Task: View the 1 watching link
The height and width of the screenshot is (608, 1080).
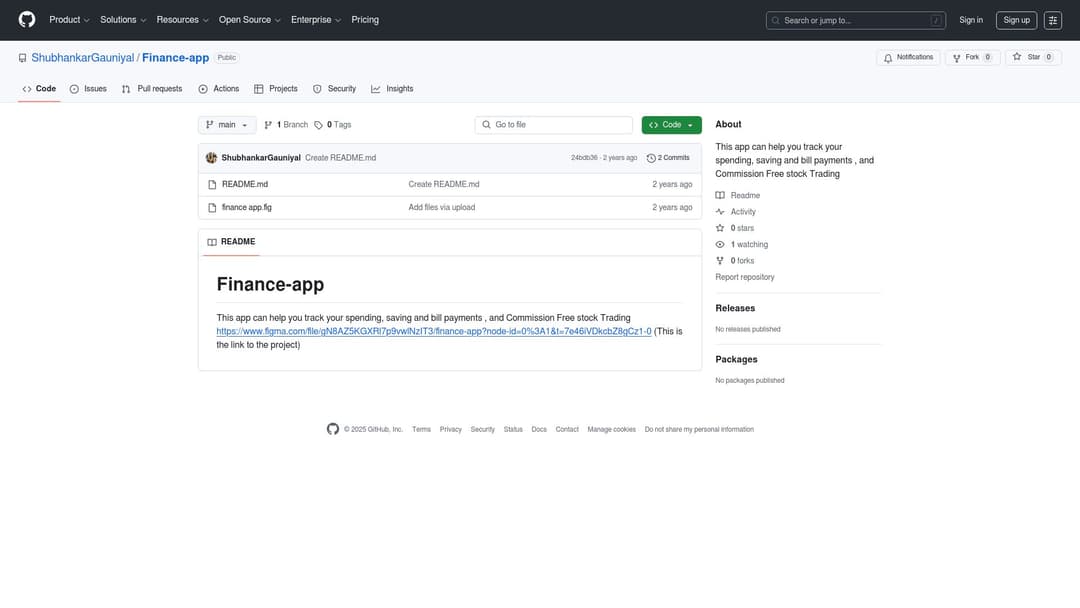Action: 742,244
